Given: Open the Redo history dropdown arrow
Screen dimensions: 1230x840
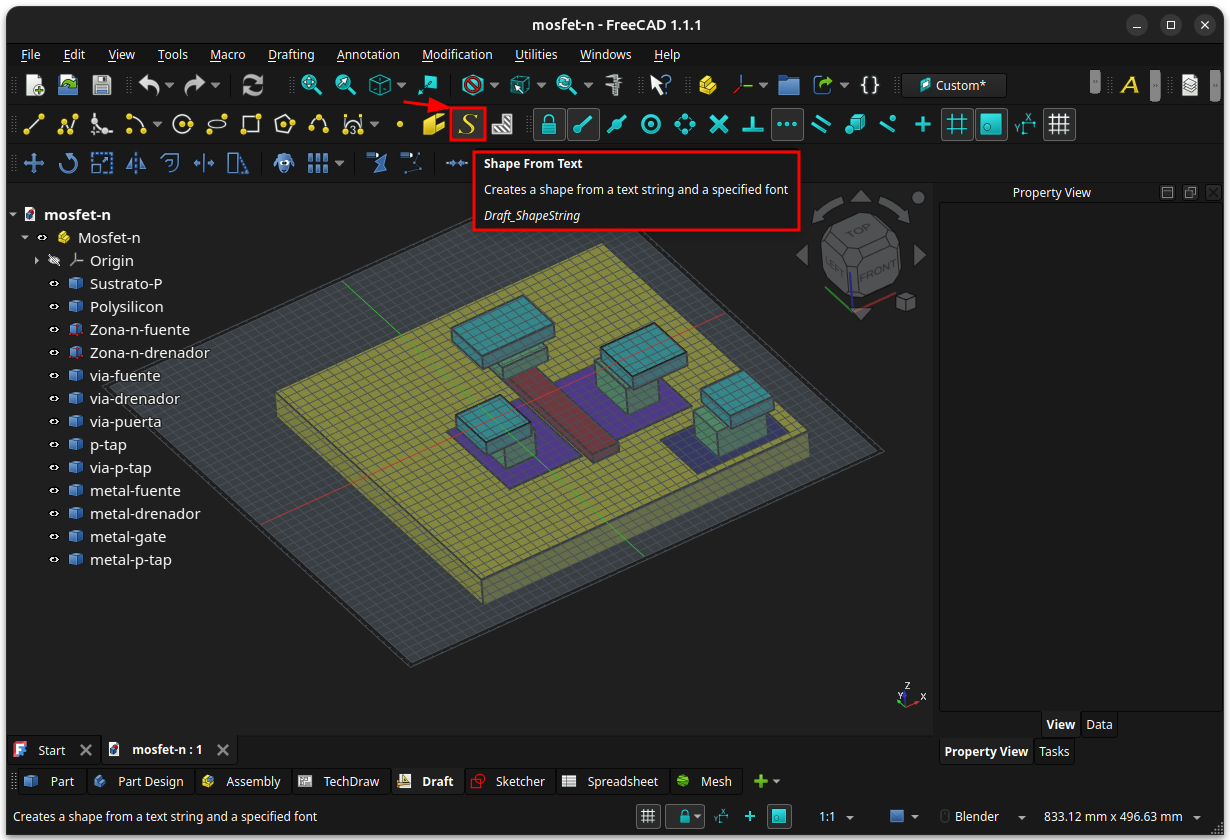Looking at the screenshot, I should 215,86.
